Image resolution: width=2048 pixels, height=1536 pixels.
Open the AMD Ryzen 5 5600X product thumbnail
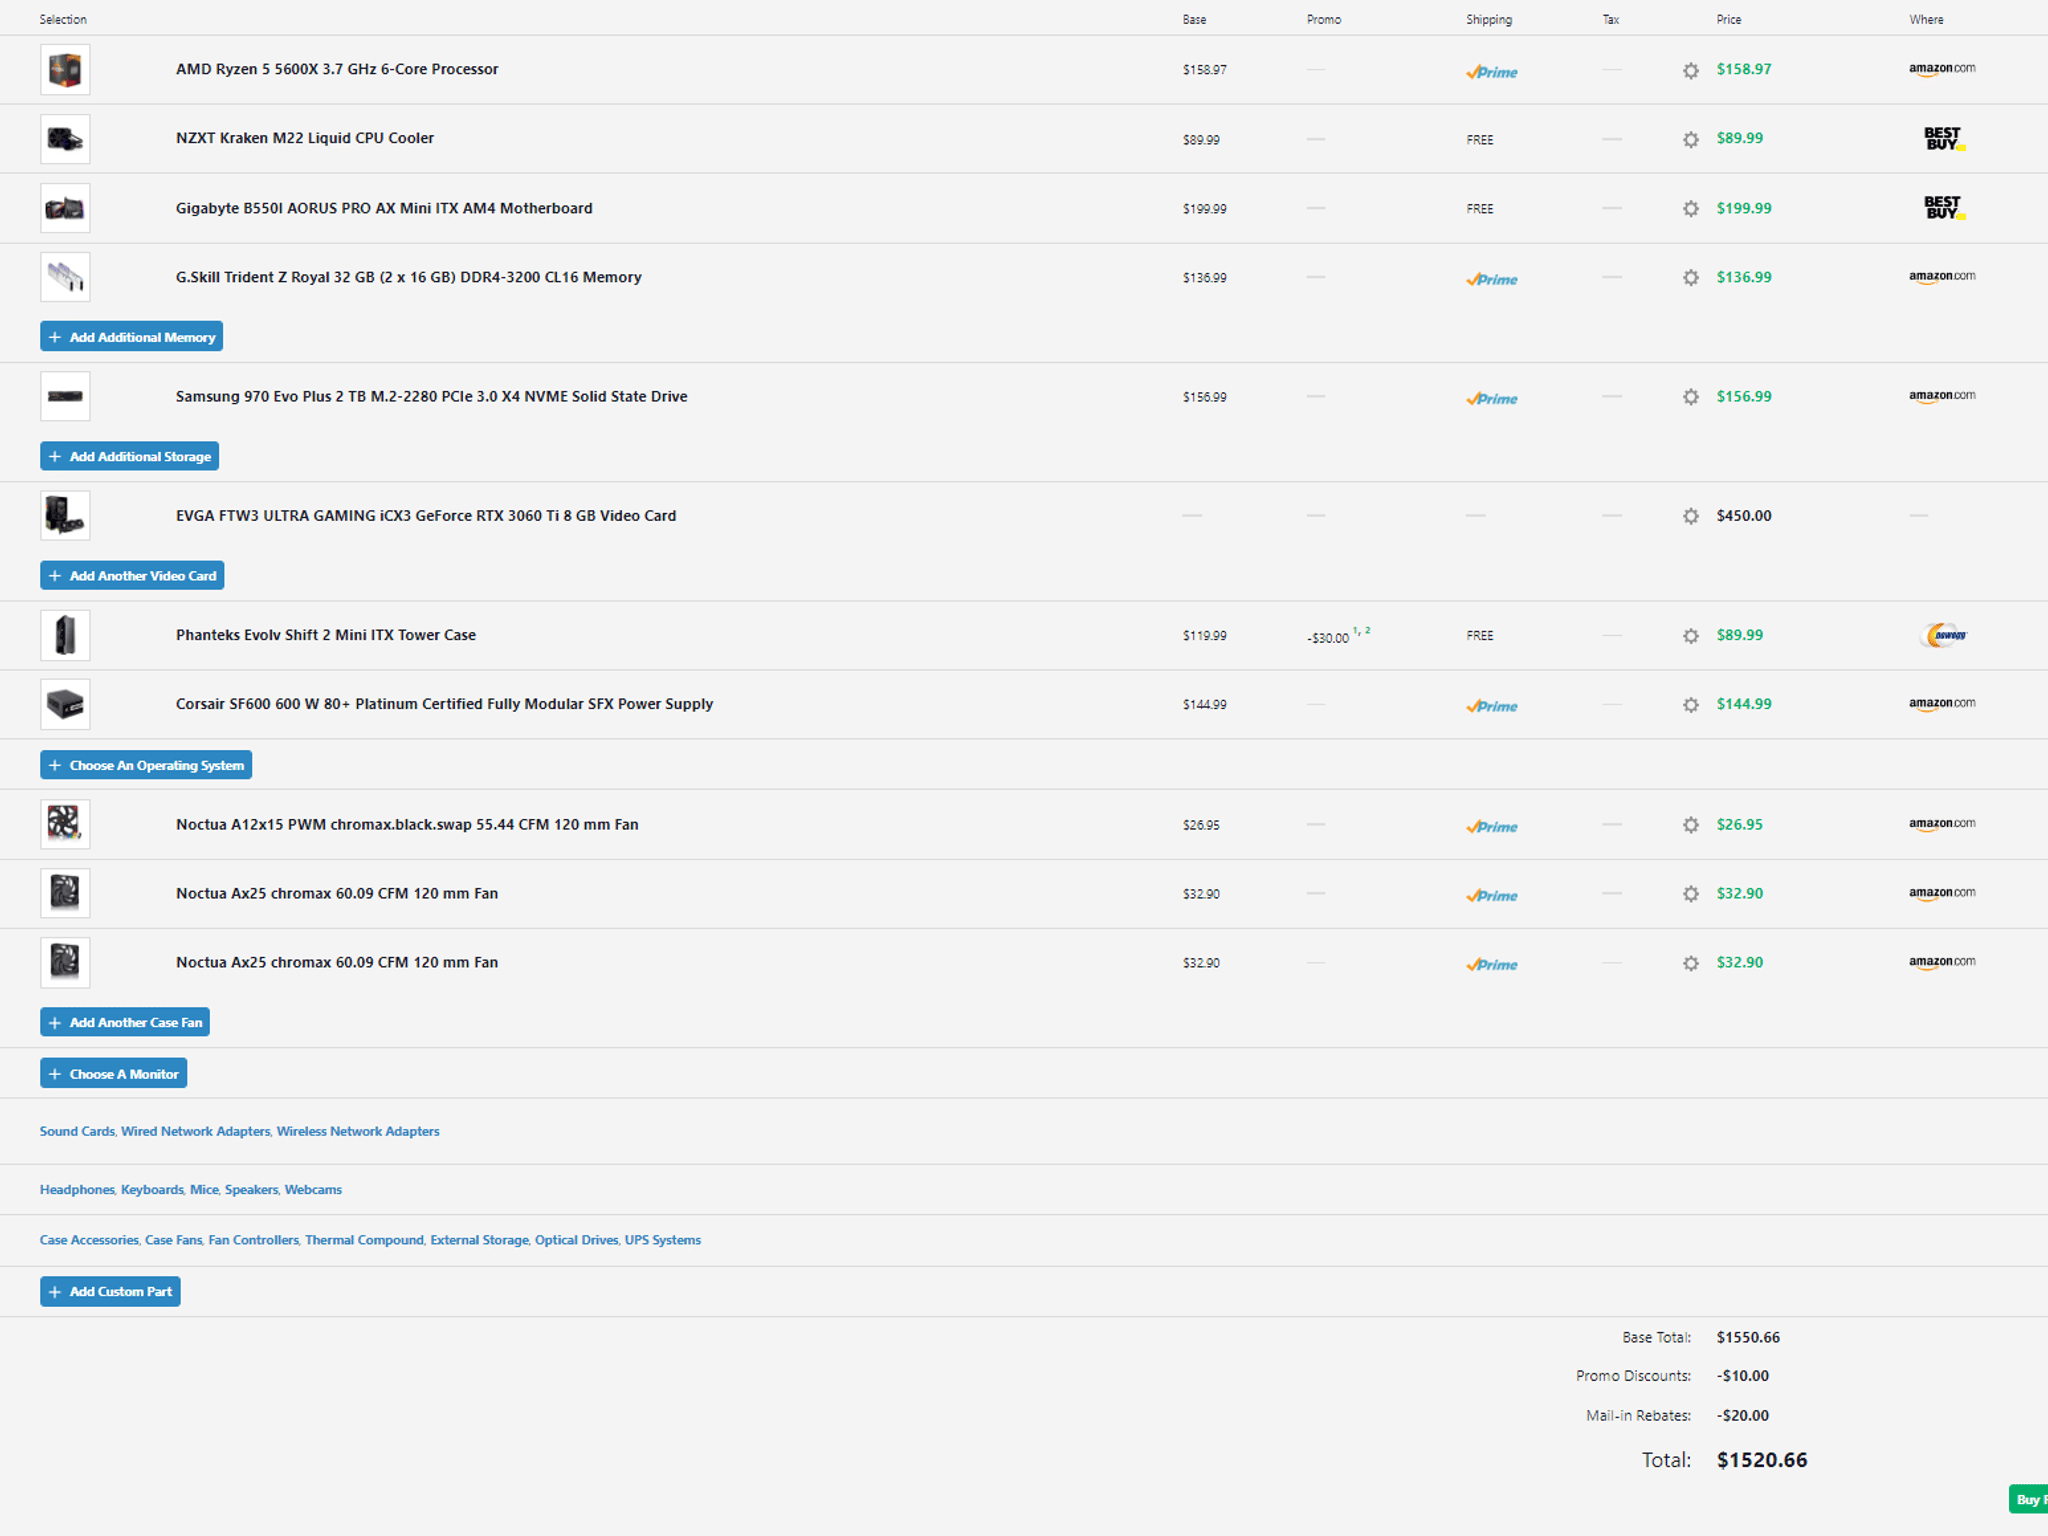tap(65, 70)
